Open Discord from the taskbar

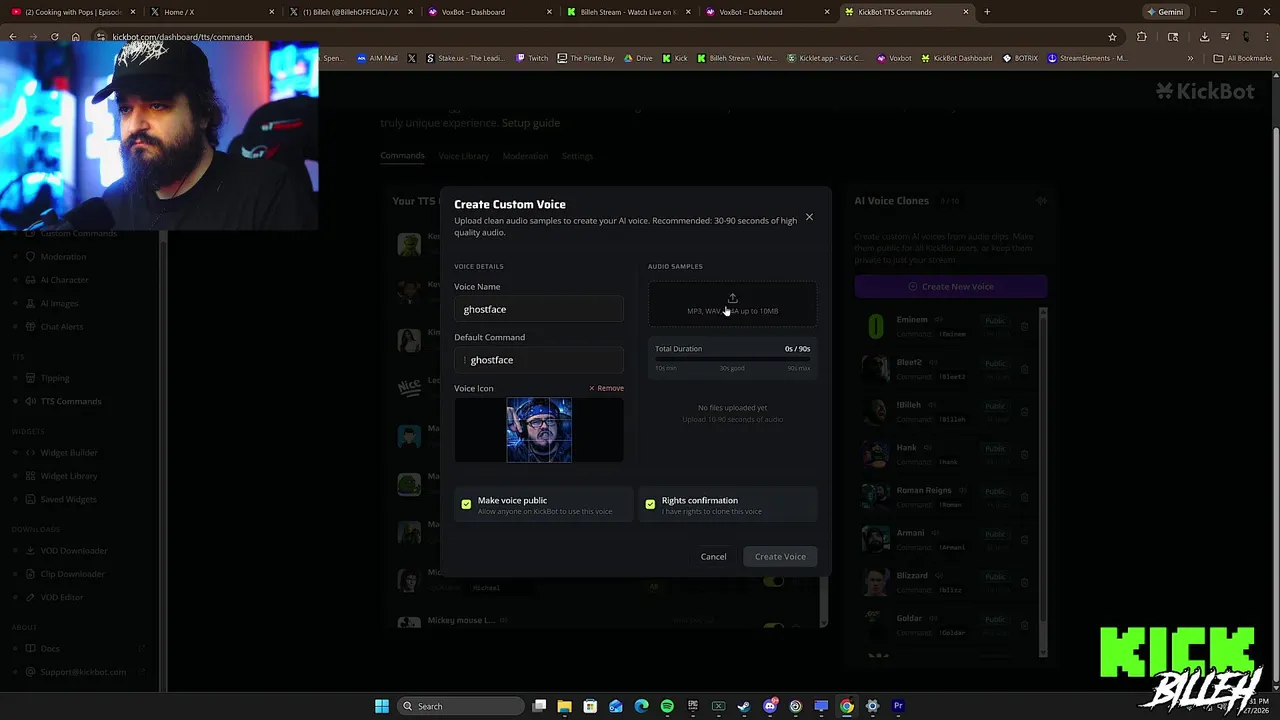click(770, 706)
